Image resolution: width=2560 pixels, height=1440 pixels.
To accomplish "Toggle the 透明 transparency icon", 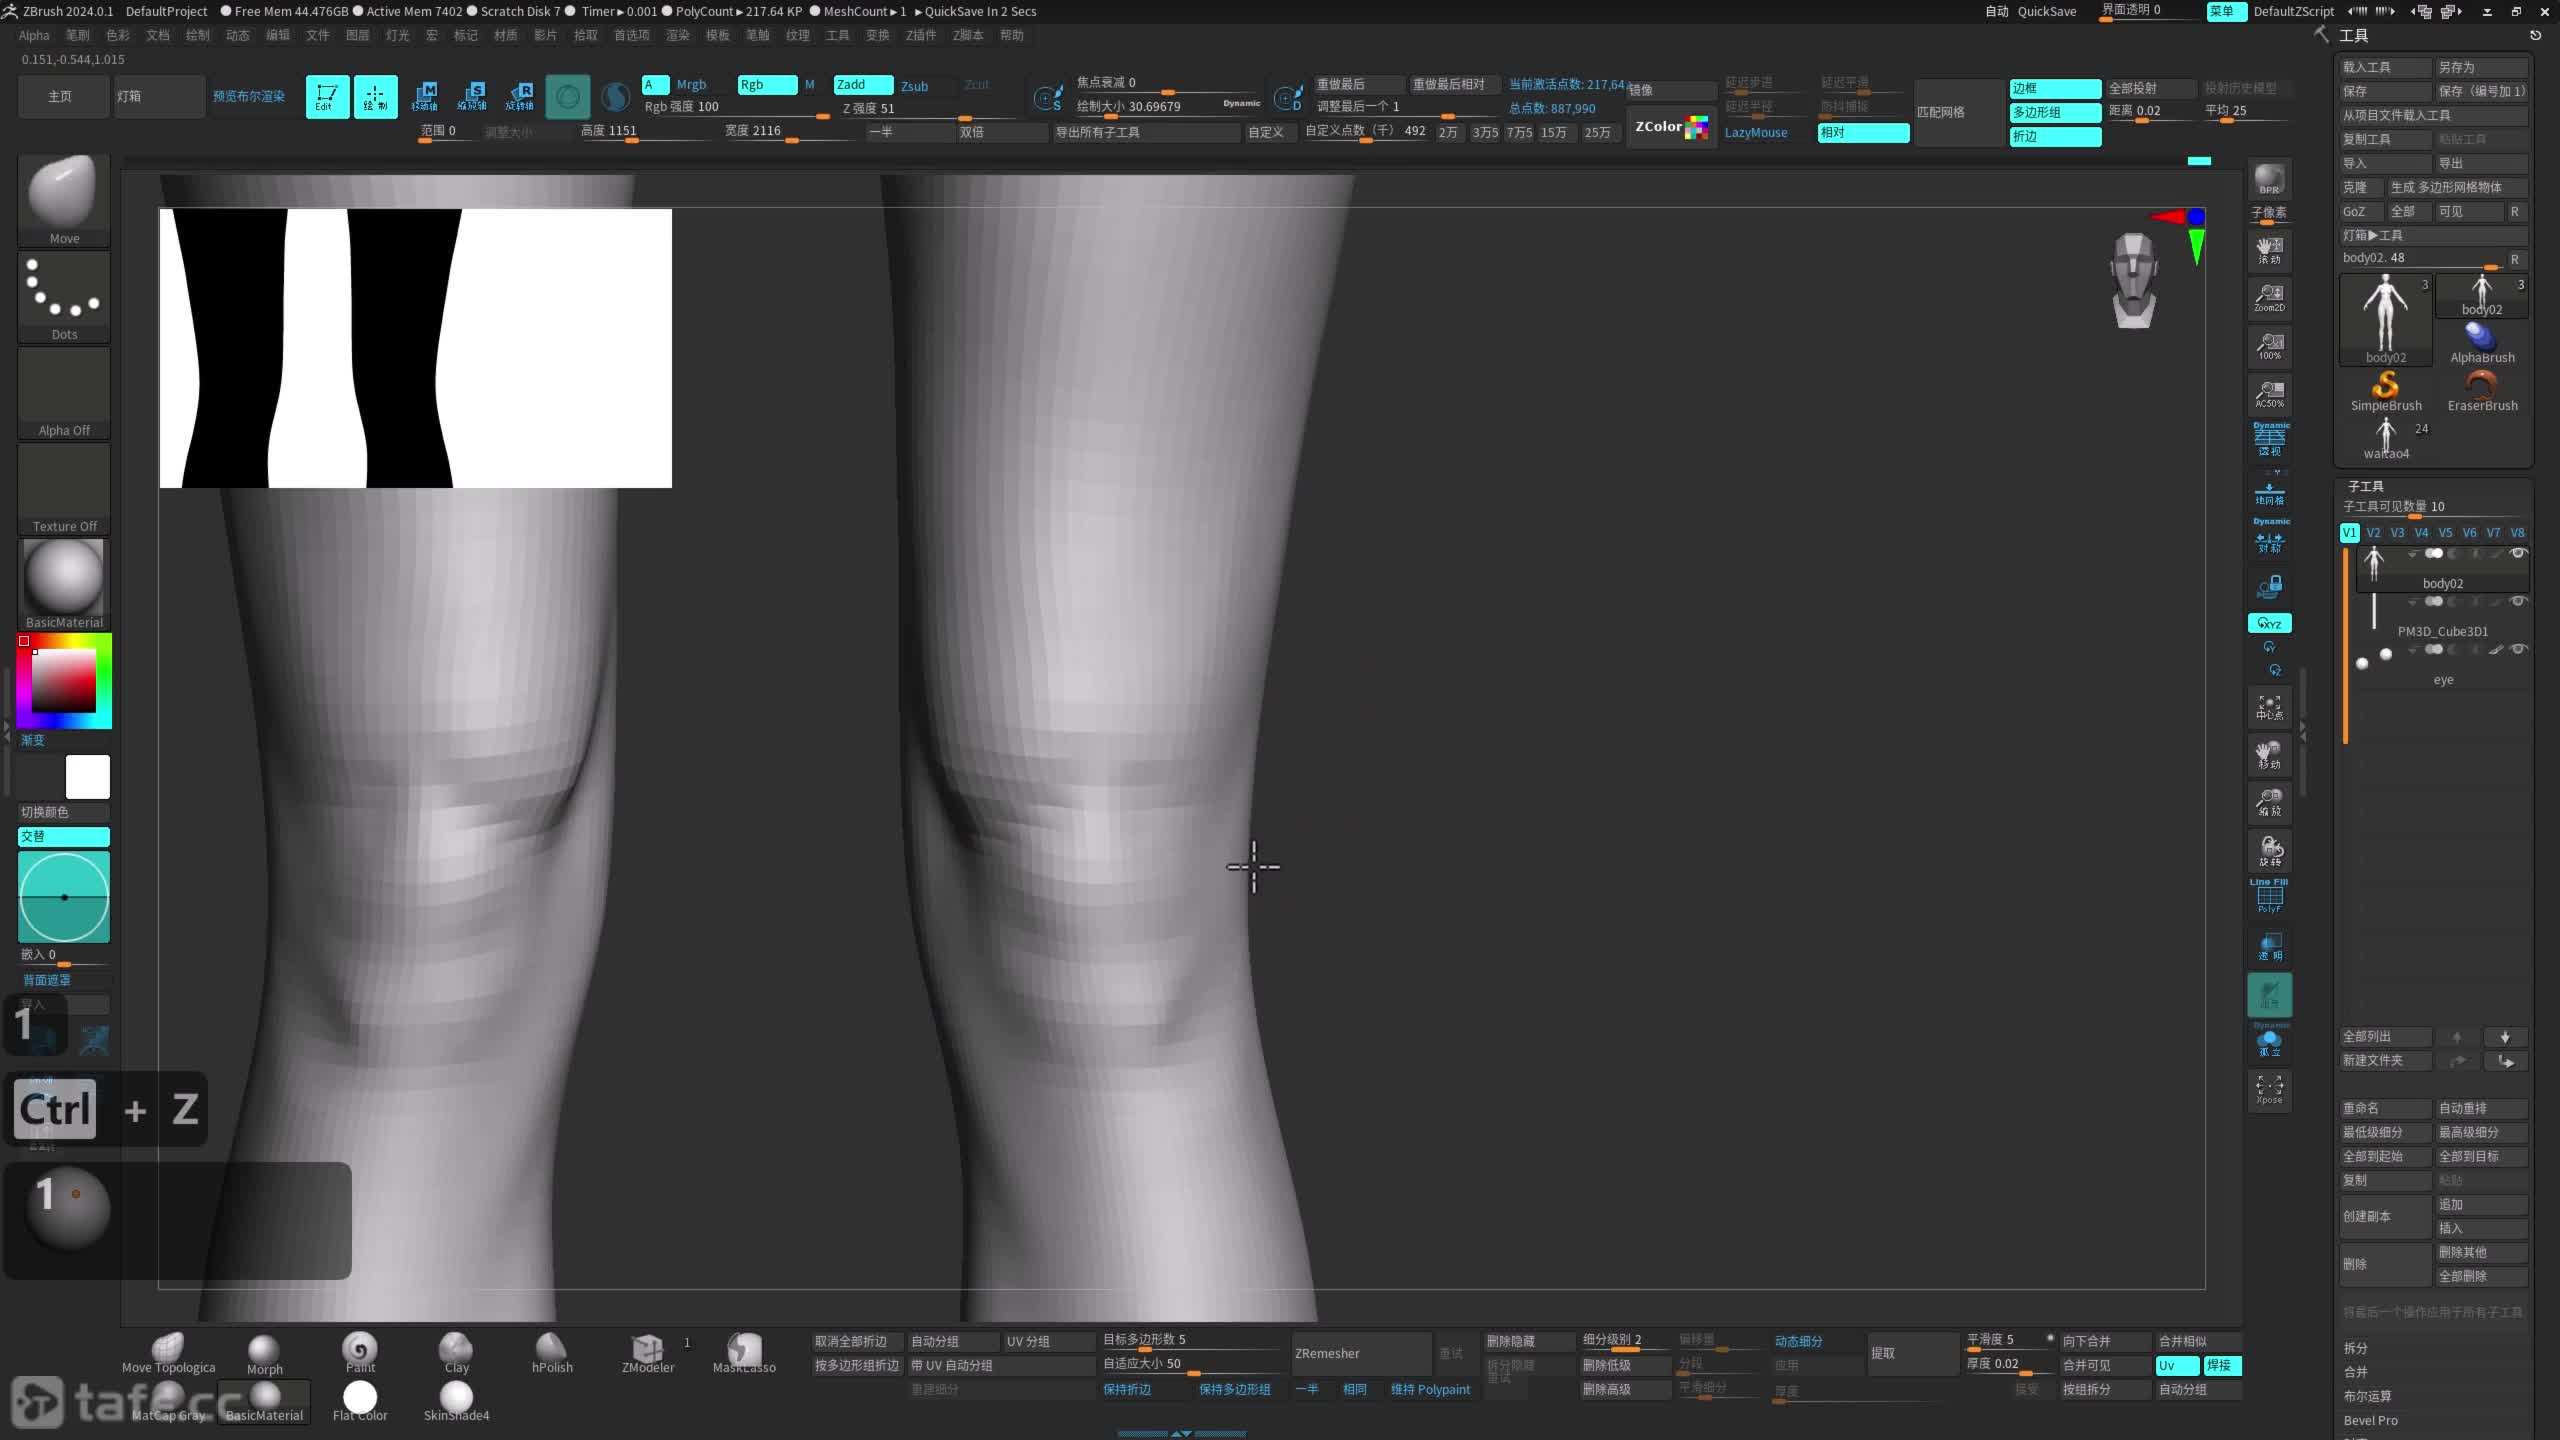I will (x=2269, y=947).
